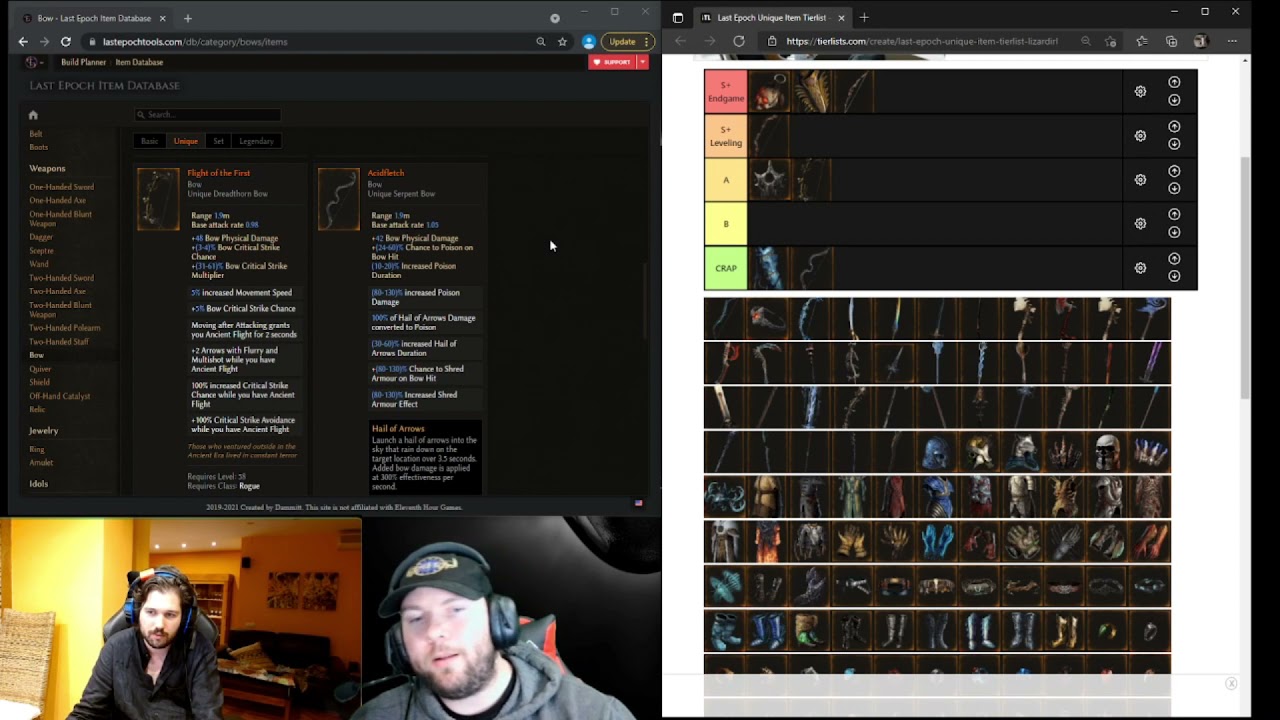Image resolution: width=1280 pixels, height=720 pixels.
Task: Move S+ Endgame tier row up
Action: tap(1174, 82)
